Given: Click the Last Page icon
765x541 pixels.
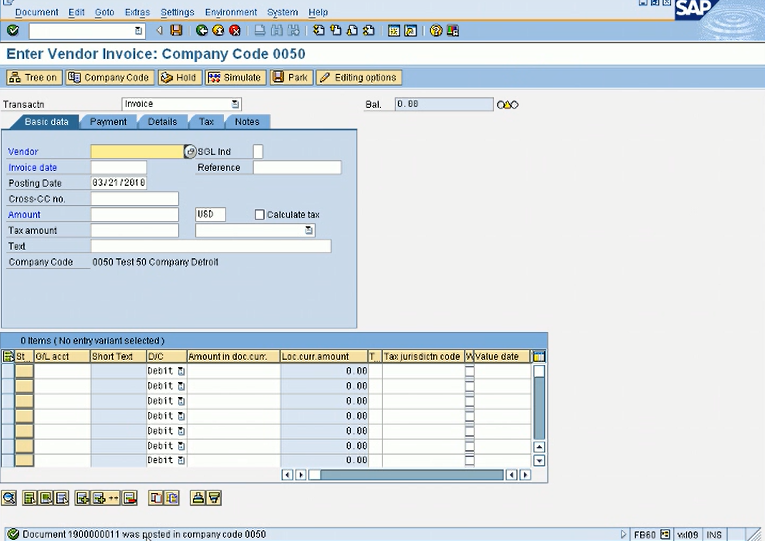Looking at the screenshot, I should [x=369, y=31].
